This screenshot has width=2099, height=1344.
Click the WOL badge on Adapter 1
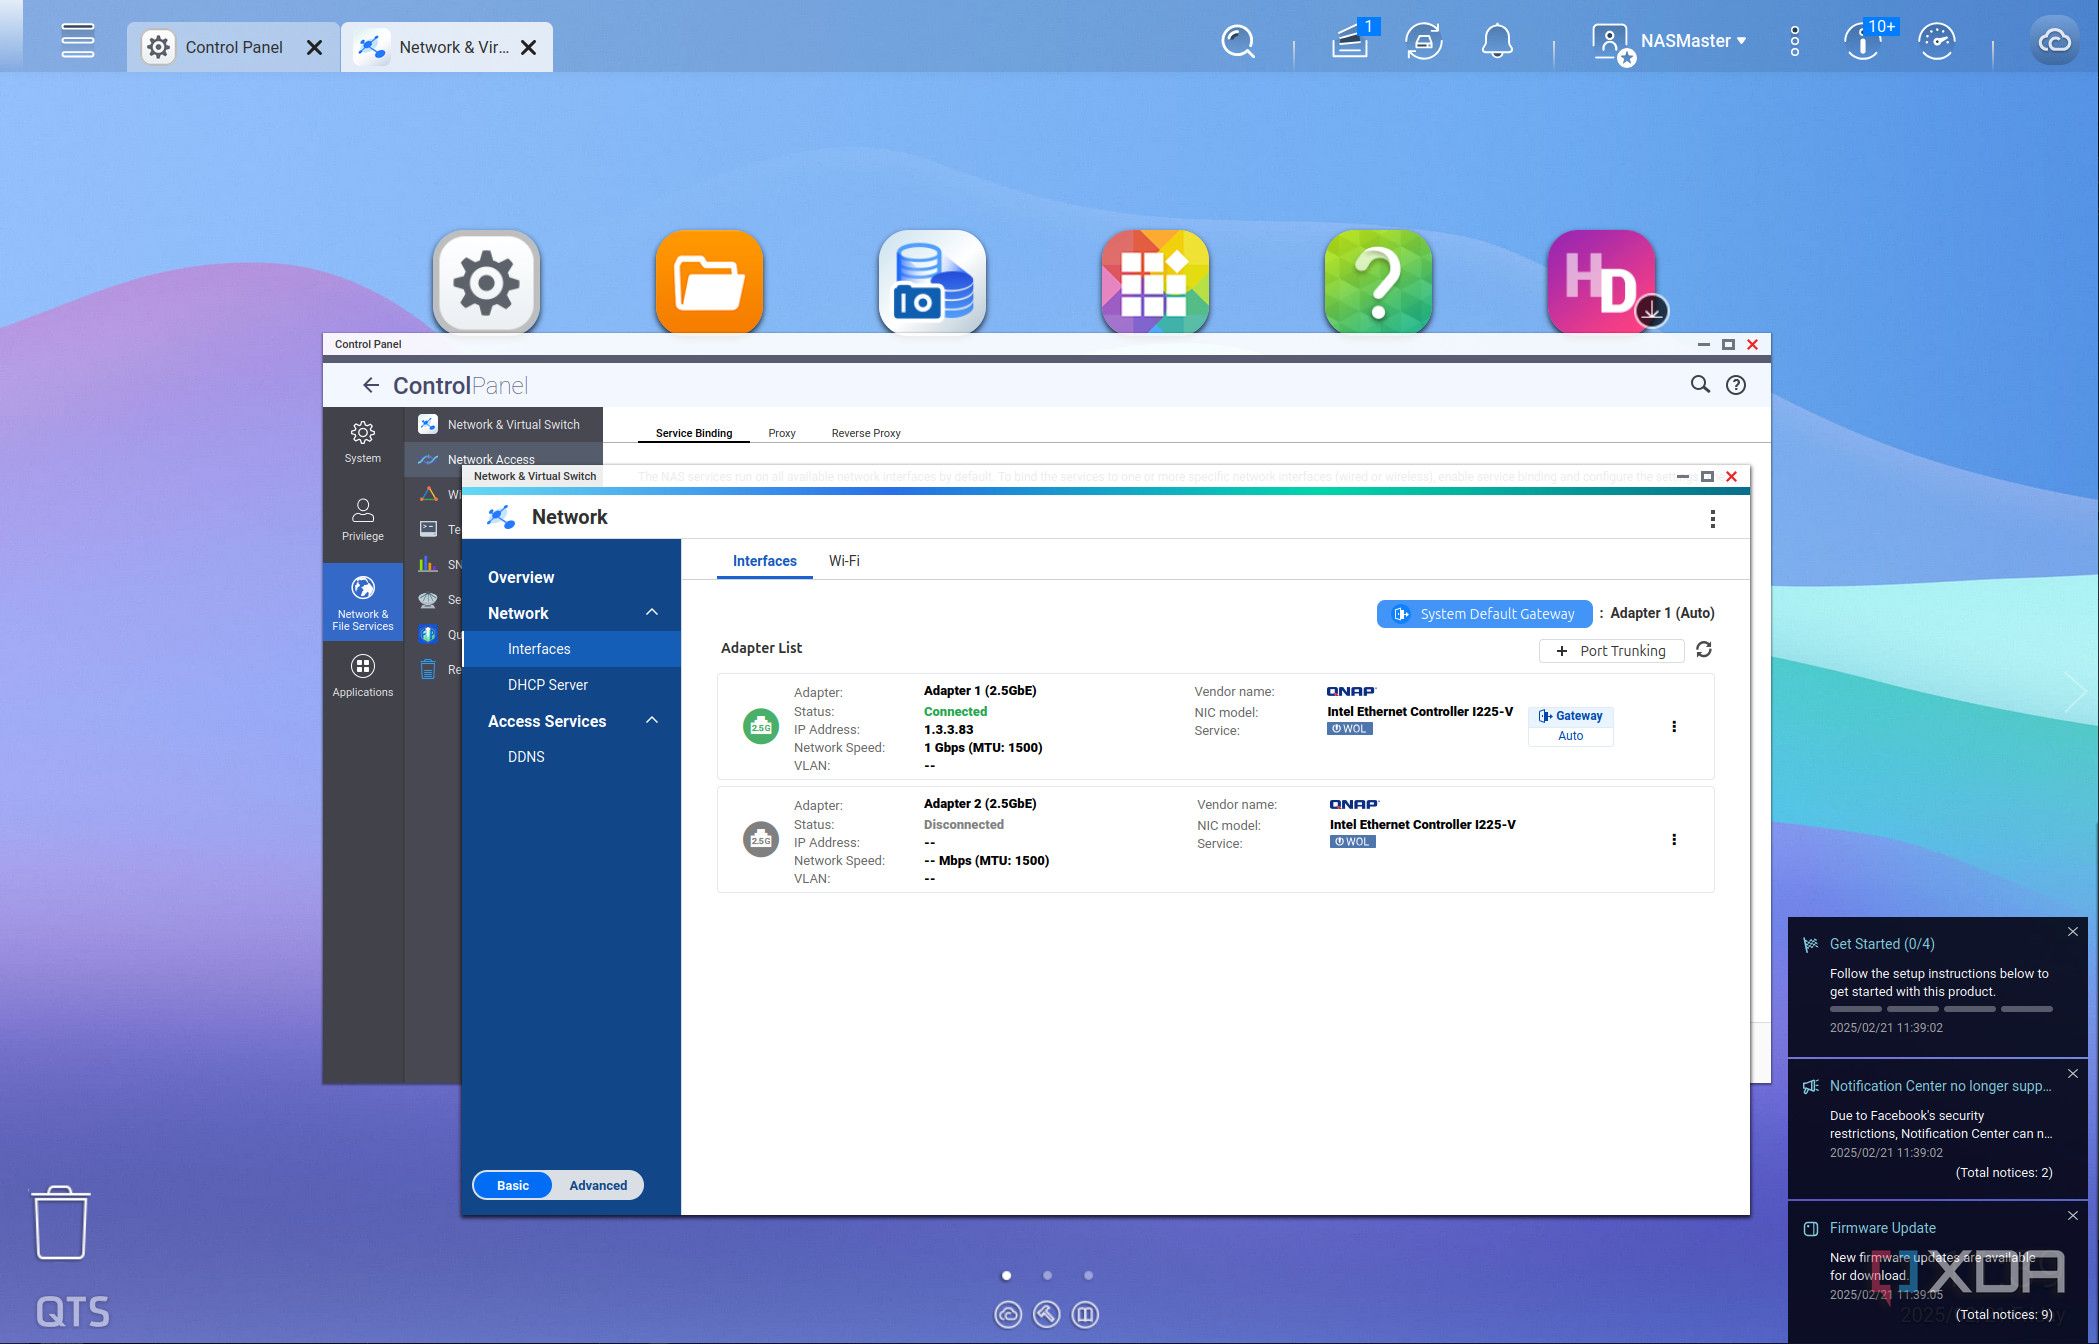click(1349, 729)
